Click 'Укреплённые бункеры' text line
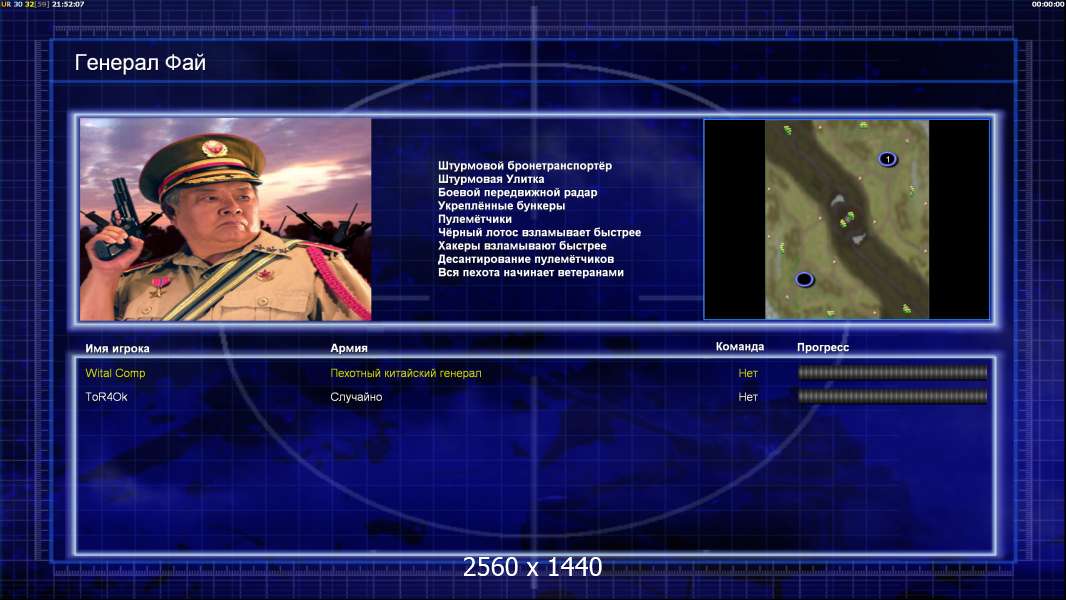This screenshot has height=600, width=1066. pyautogui.click(x=501, y=206)
